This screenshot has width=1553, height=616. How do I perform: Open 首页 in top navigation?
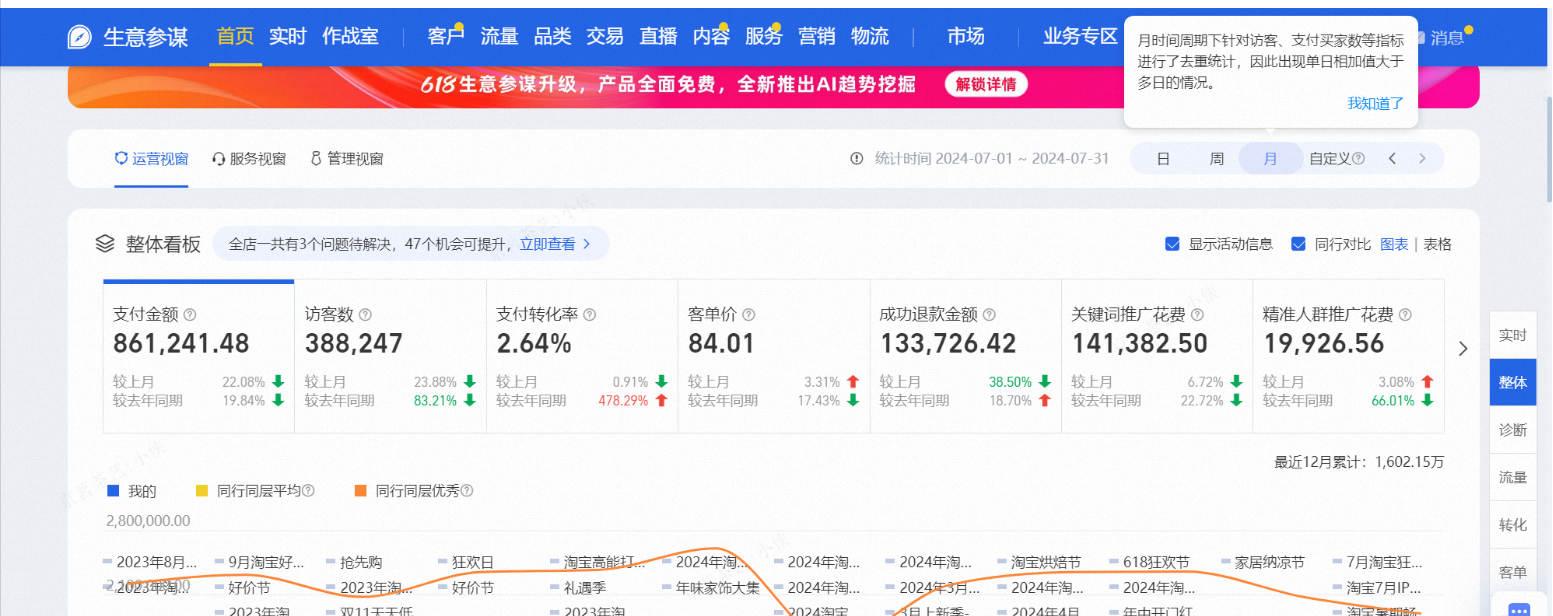click(236, 37)
